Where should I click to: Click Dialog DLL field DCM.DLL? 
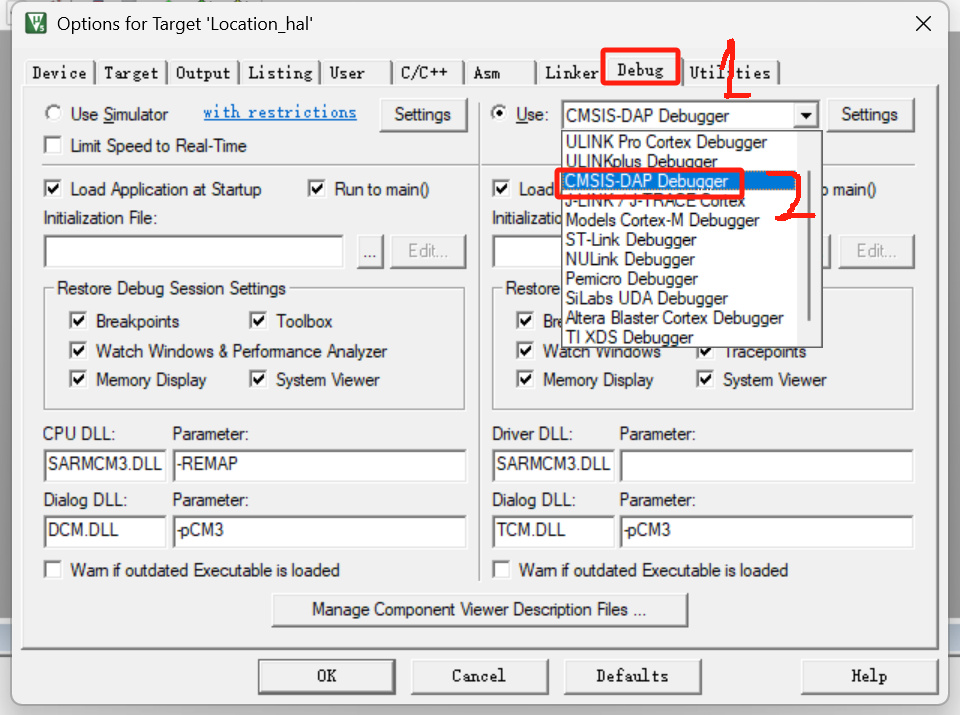click(105, 531)
